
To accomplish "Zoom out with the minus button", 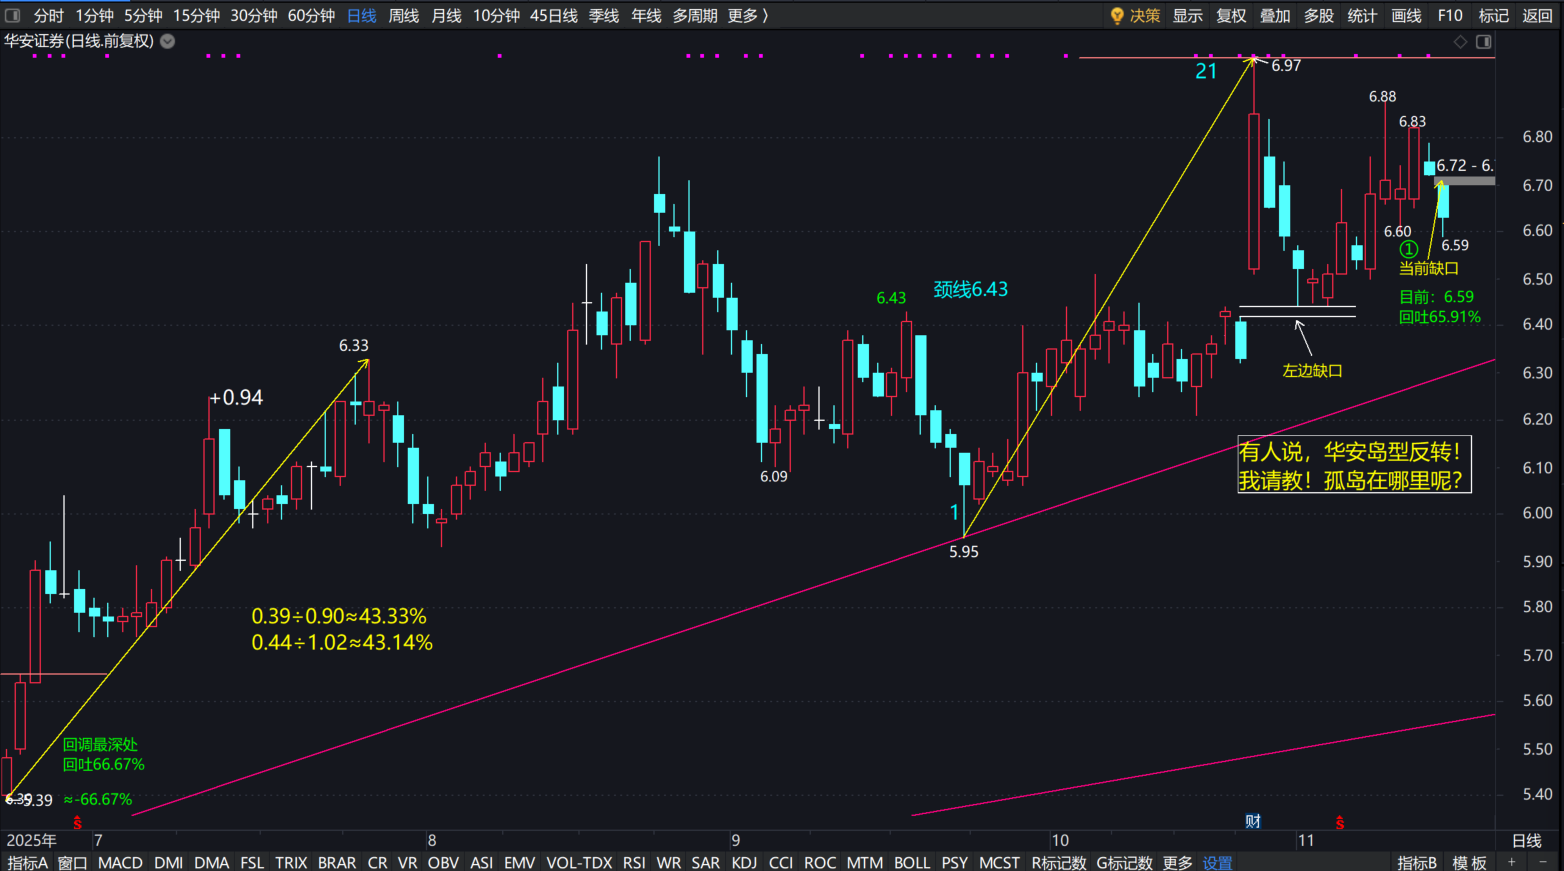I will click(1544, 862).
